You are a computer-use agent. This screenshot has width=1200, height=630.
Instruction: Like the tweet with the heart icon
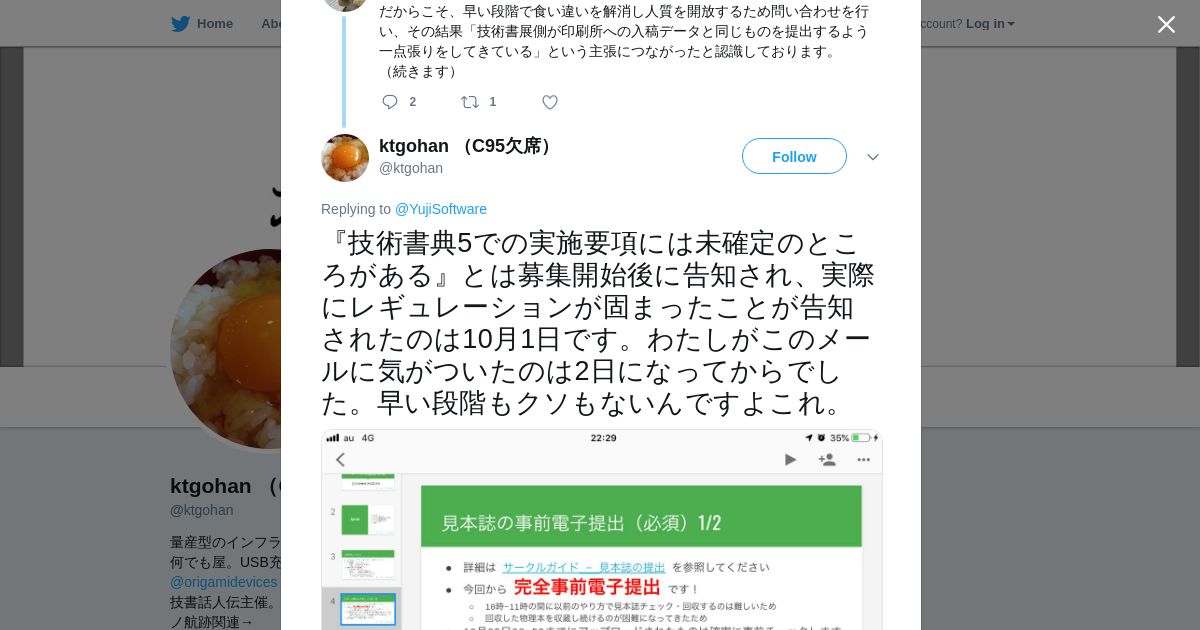pyautogui.click(x=550, y=102)
